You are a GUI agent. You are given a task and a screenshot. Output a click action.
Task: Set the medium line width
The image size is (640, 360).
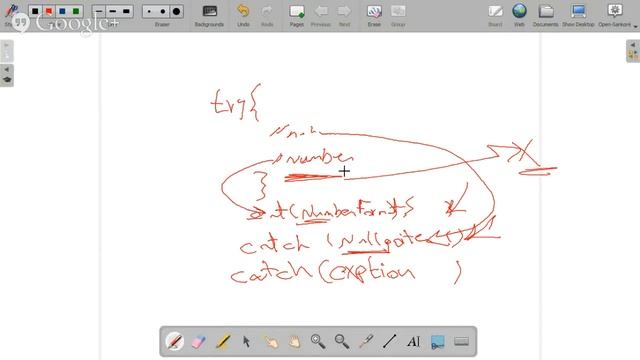113,11
